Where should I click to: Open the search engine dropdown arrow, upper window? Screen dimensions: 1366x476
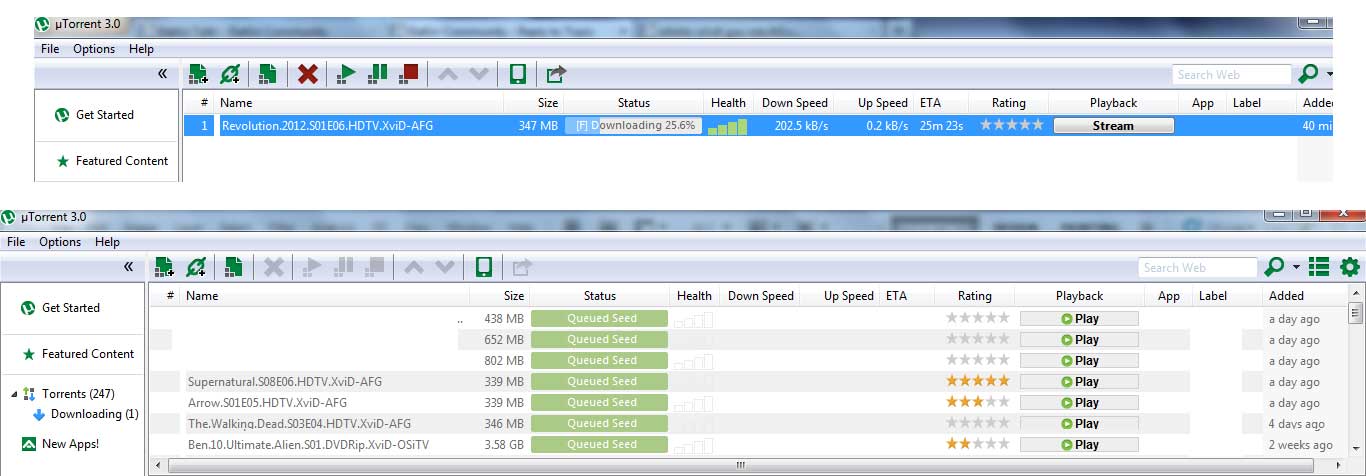click(1329, 75)
